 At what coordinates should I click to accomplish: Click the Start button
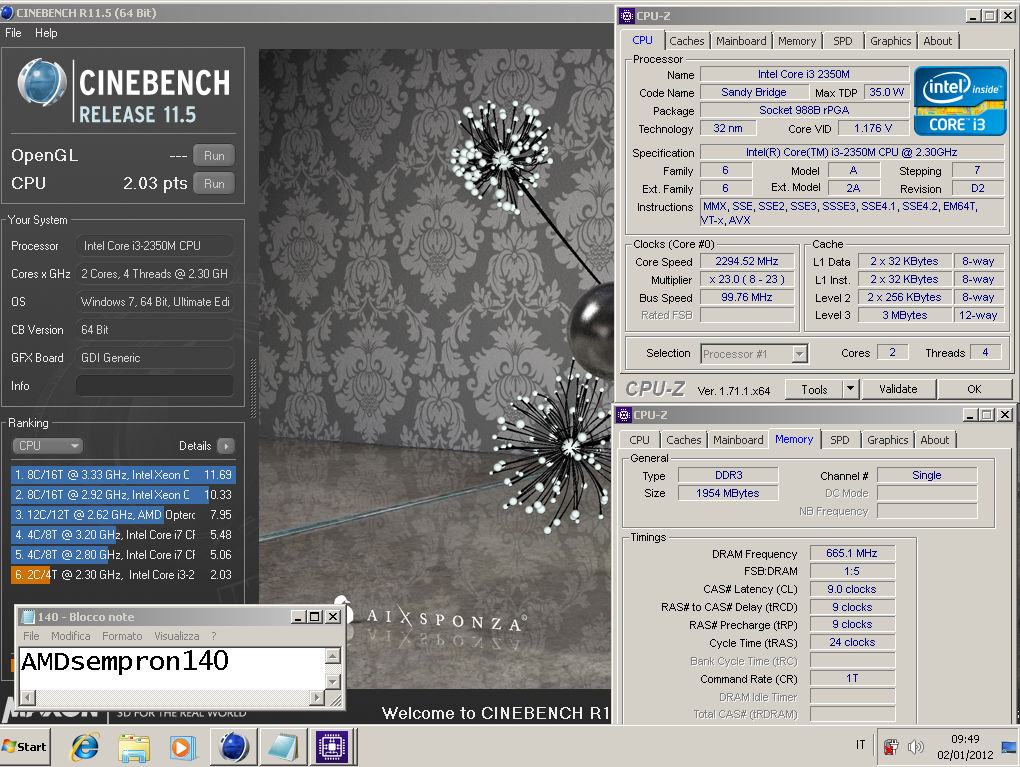(x=25, y=746)
